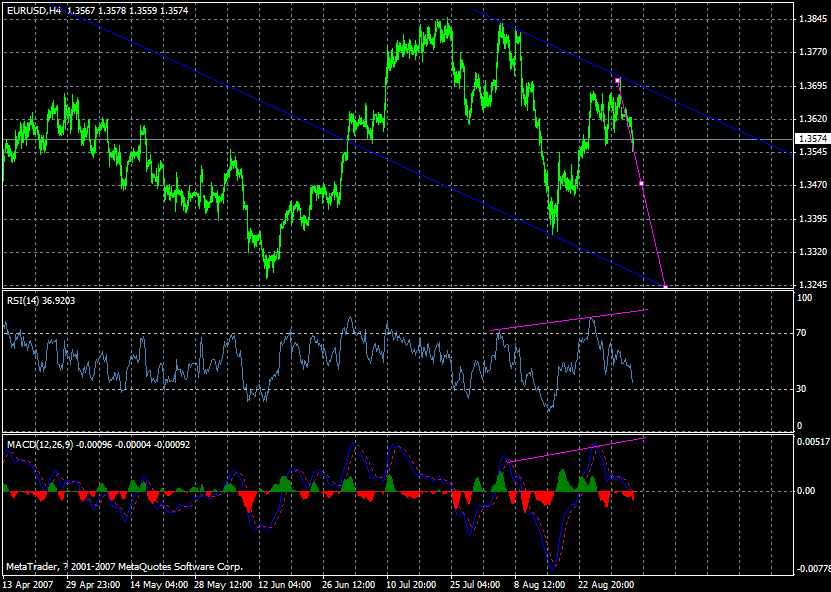Select the 1.3770 price axis label
831x592 pixels.
pos(812,52)
